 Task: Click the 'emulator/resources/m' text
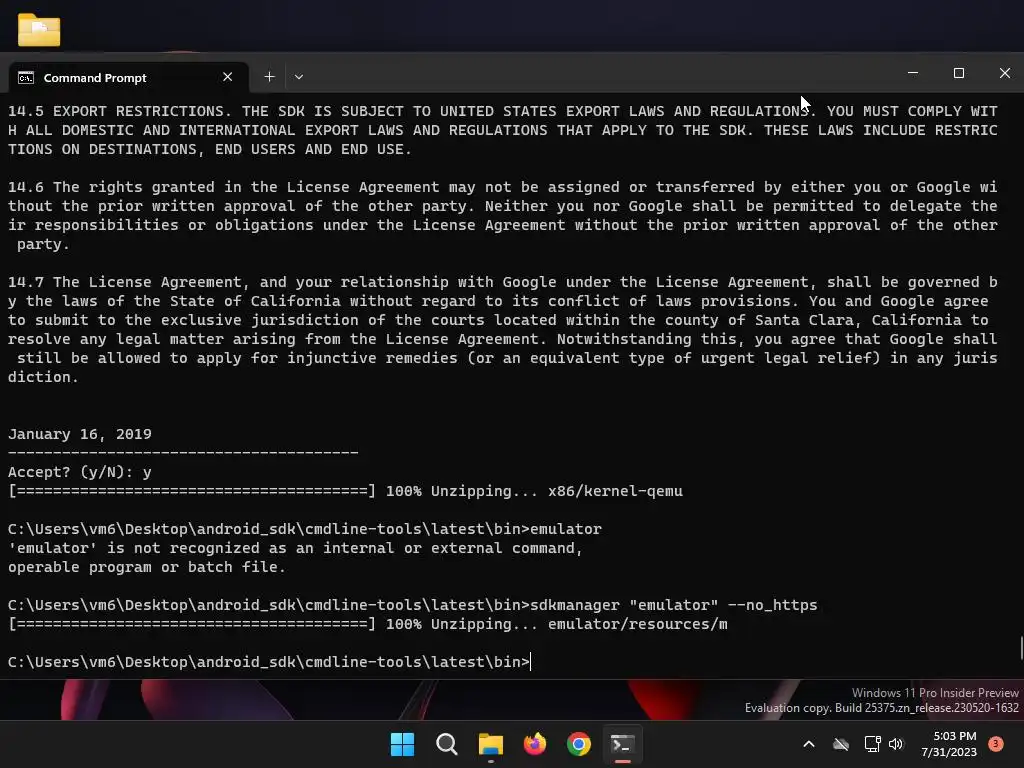pos(637,624)
